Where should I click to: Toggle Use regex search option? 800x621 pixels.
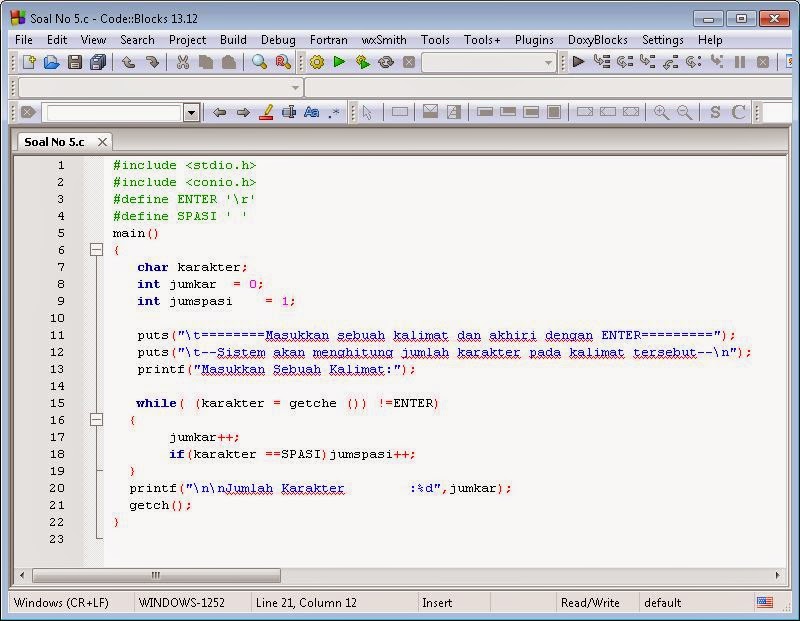[x=334, y=112]
